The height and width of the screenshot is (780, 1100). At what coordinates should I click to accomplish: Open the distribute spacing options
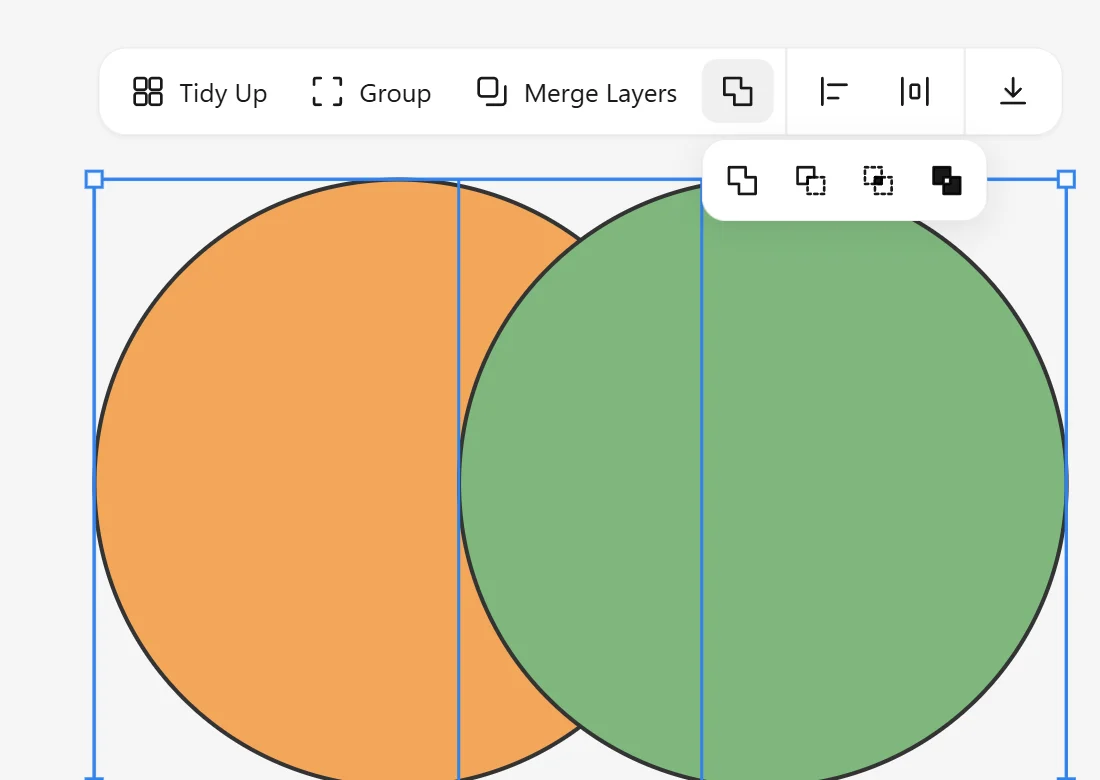914,92
